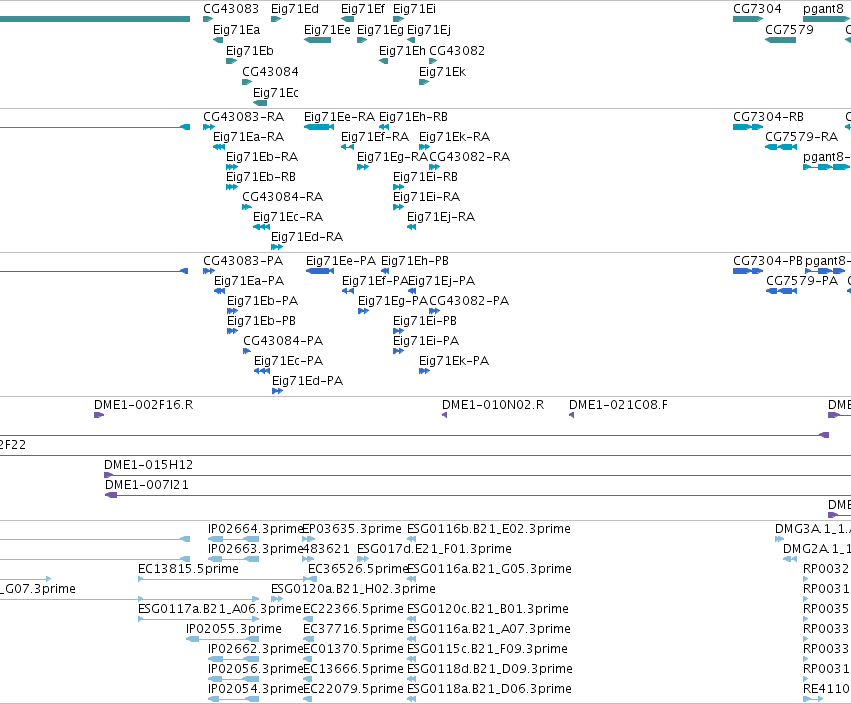This screenshot has width=851, height=704.
Task: Select the Eig71Ea-RA transcript label
Action: pyautogui.click(x=249, y=137)
